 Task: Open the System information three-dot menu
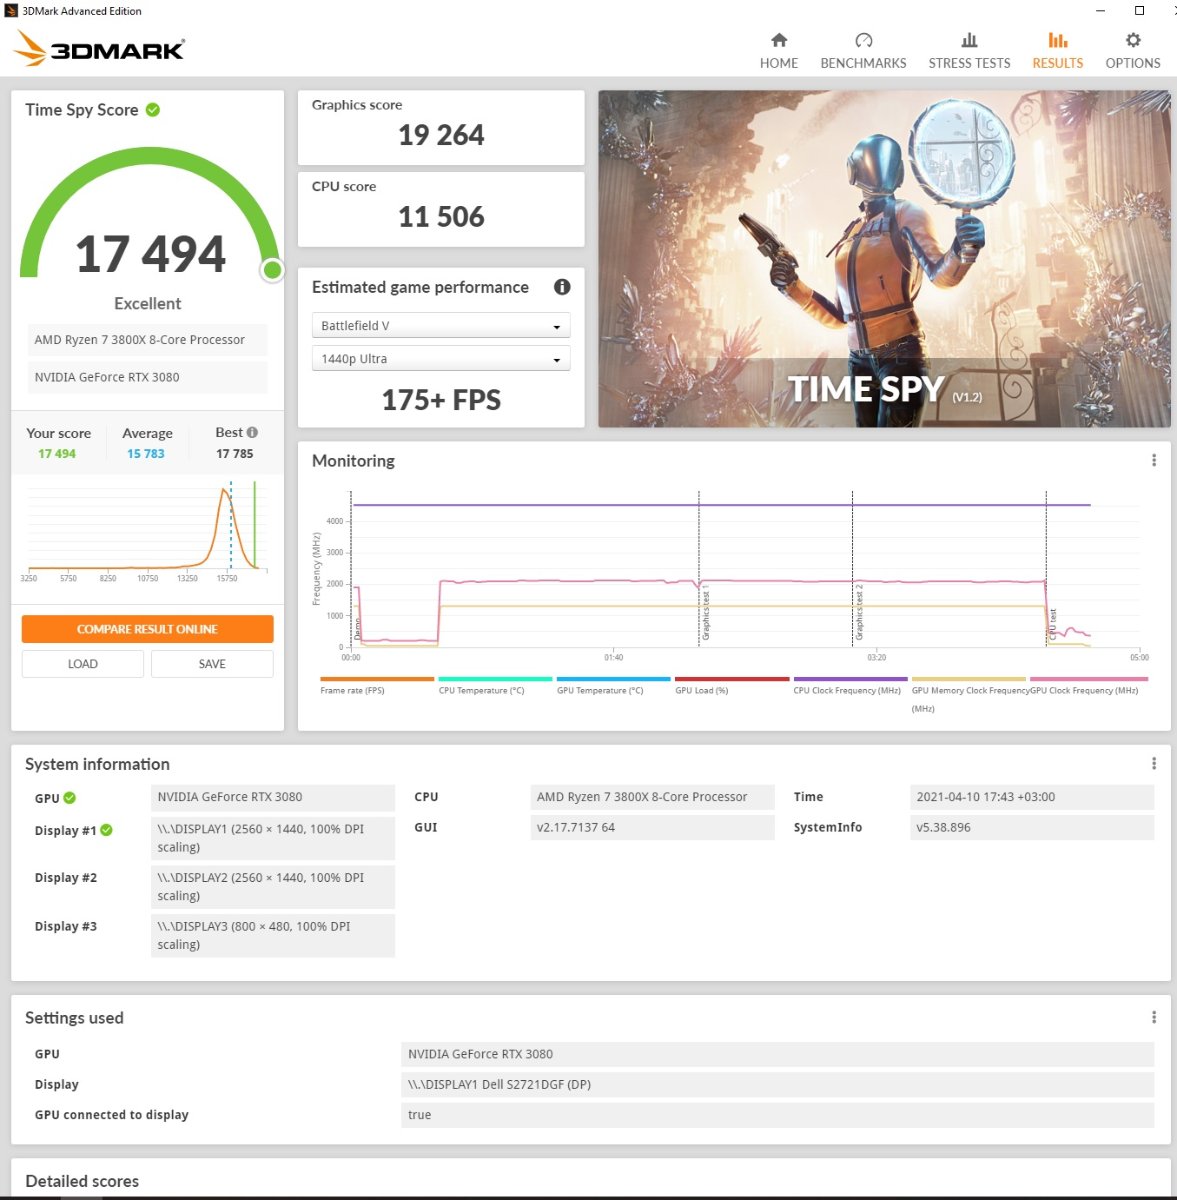[1154, 763]
